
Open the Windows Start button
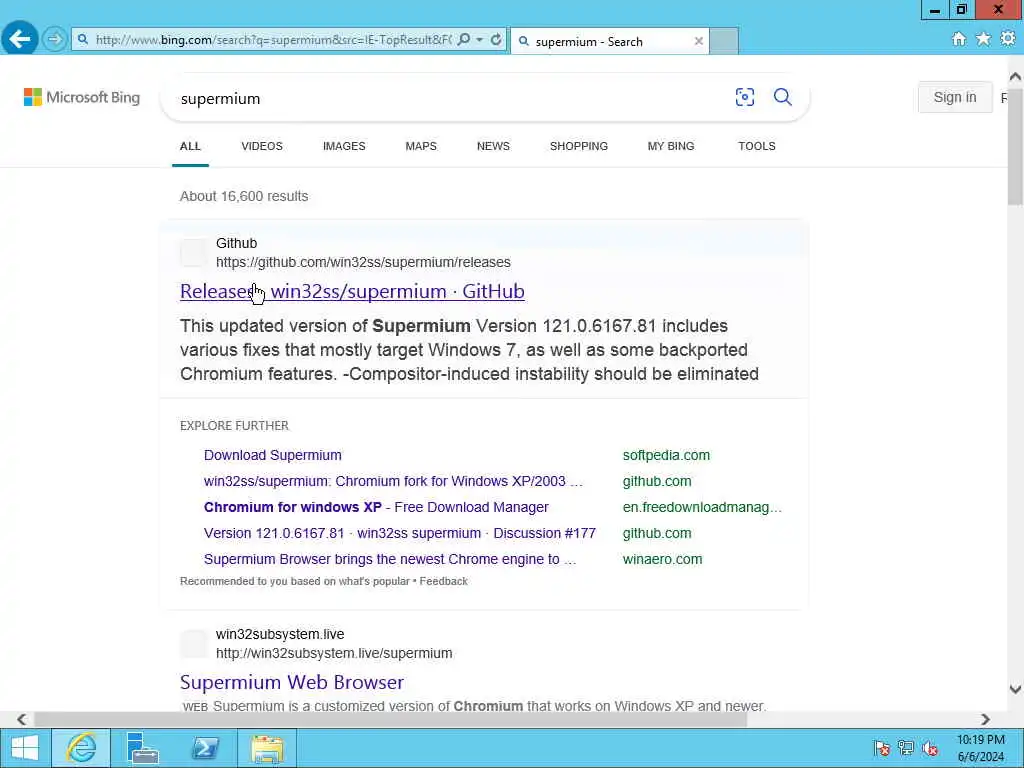(x=25, y=748)
